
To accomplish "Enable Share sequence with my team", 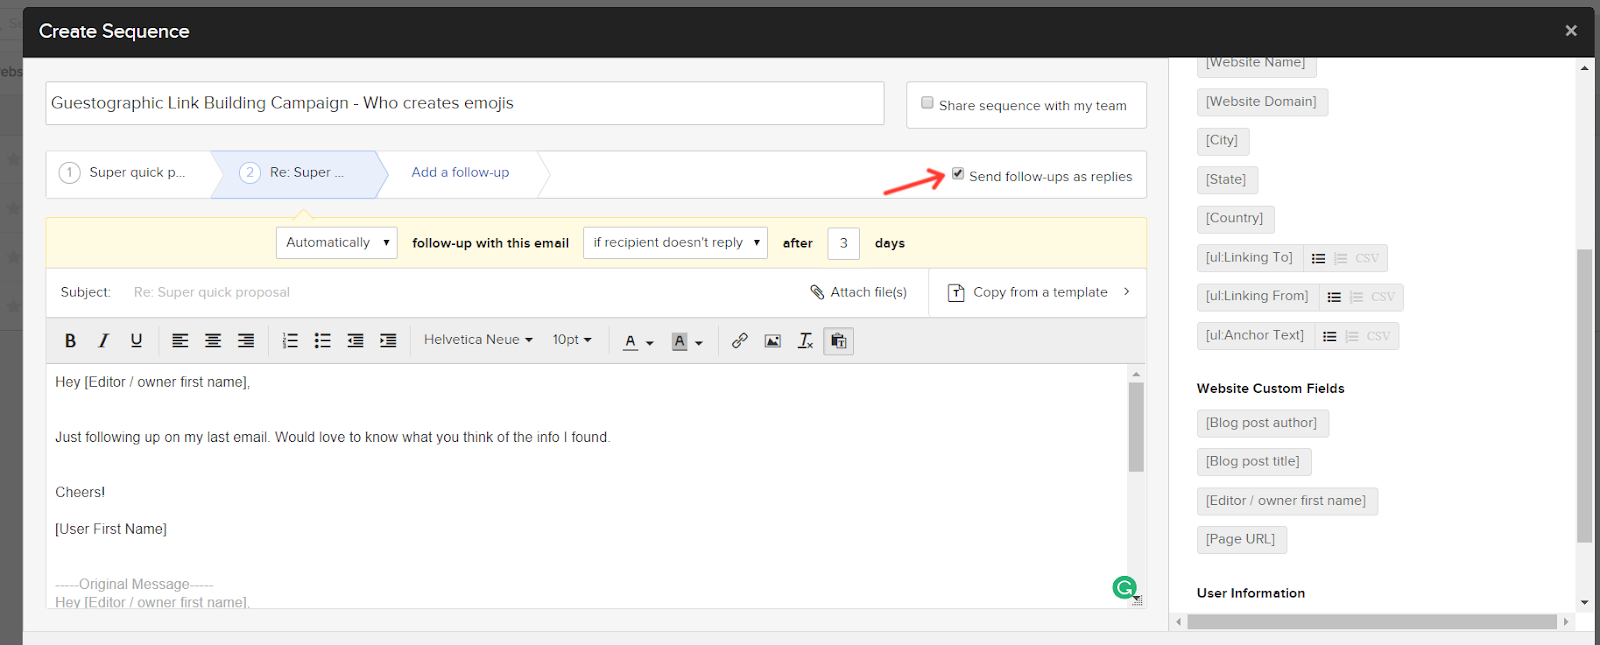I will (927, 103).
